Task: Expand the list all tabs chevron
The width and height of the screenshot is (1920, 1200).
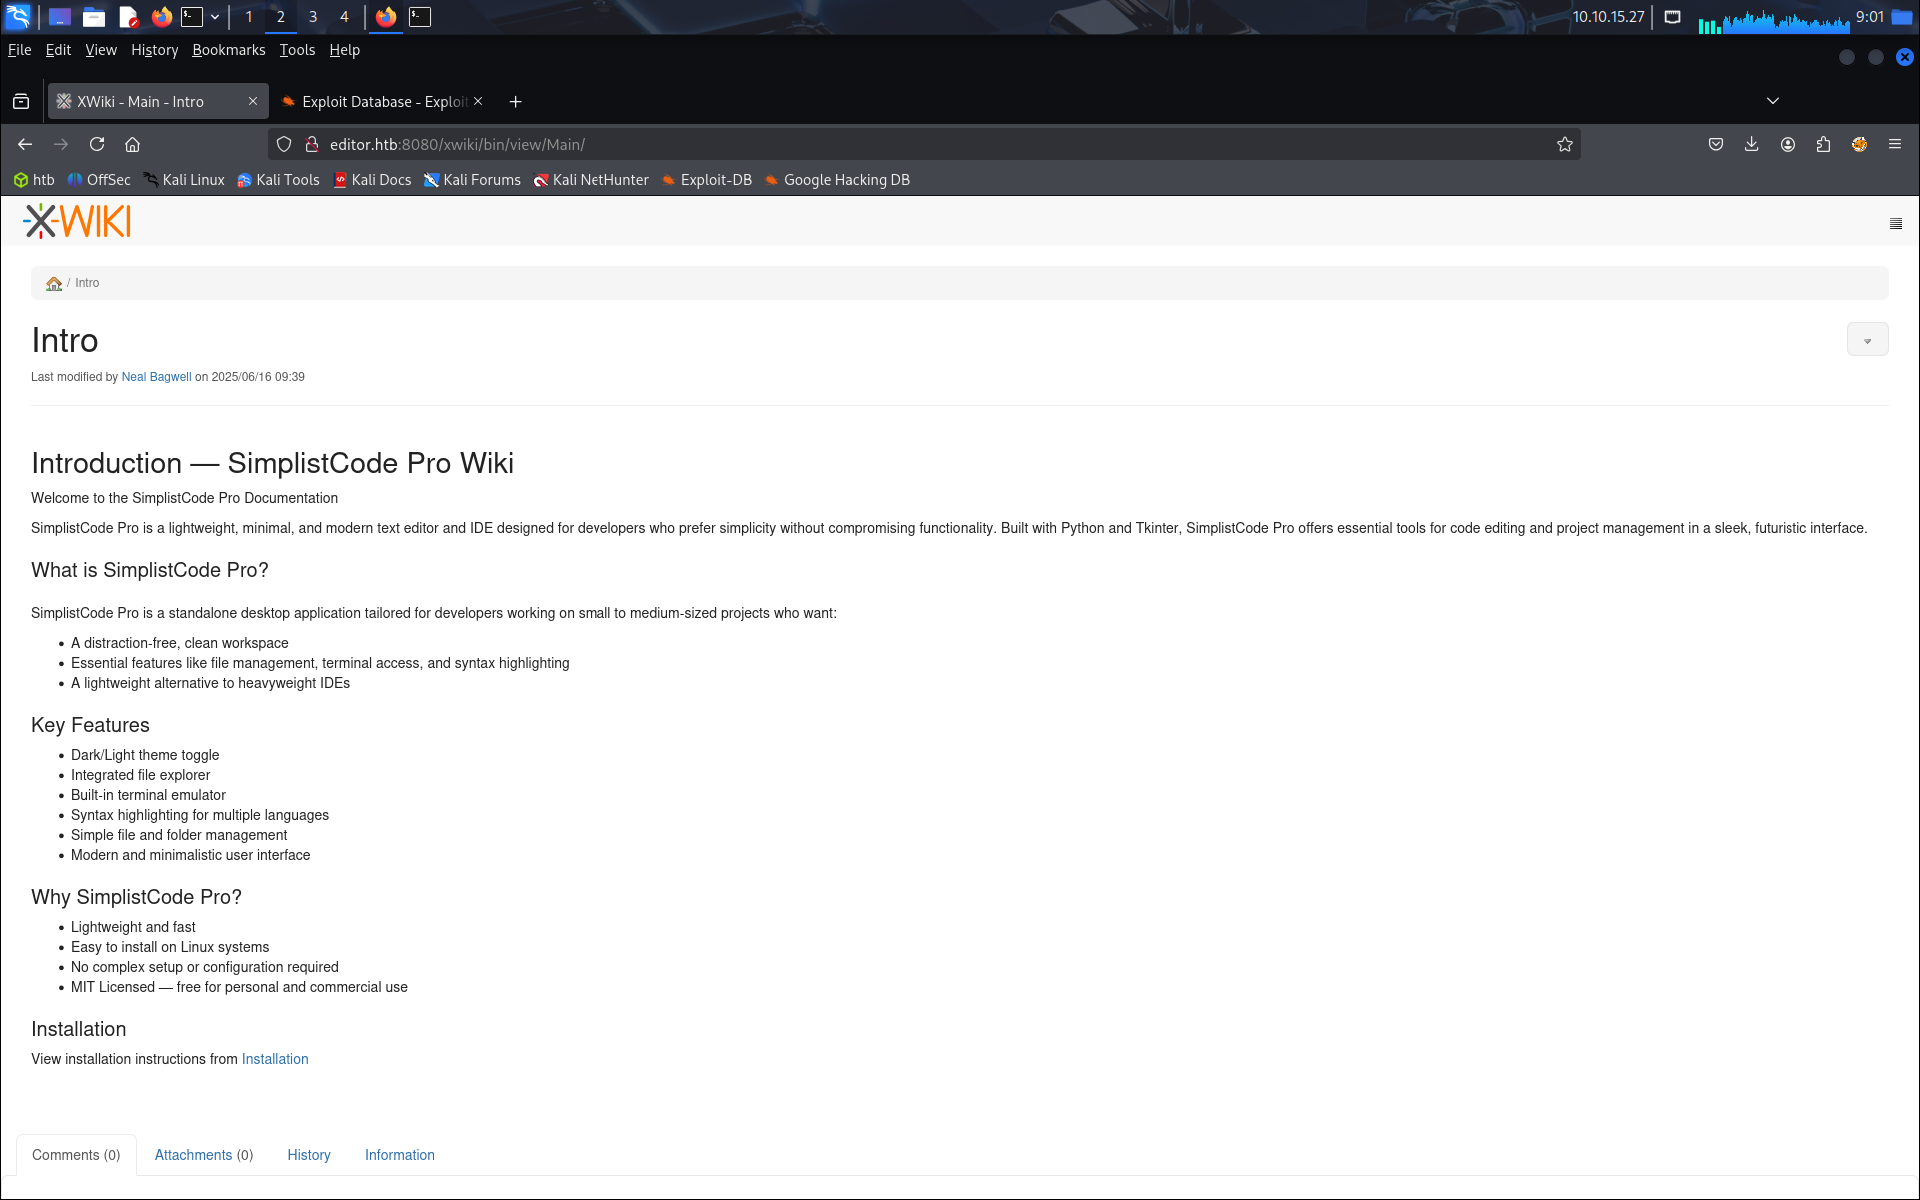Action: (x=1772, y=101)
